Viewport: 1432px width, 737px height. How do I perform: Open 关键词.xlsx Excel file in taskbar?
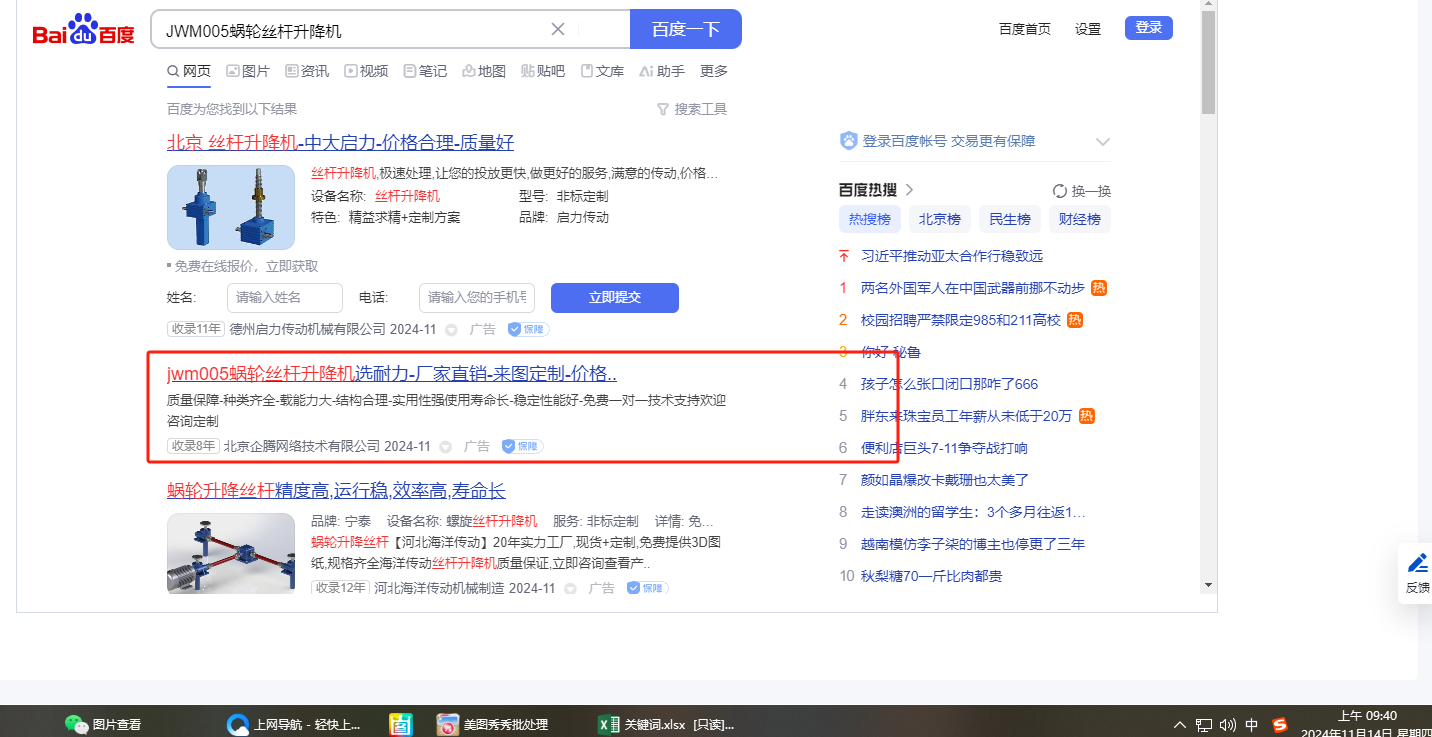(666, 724)
